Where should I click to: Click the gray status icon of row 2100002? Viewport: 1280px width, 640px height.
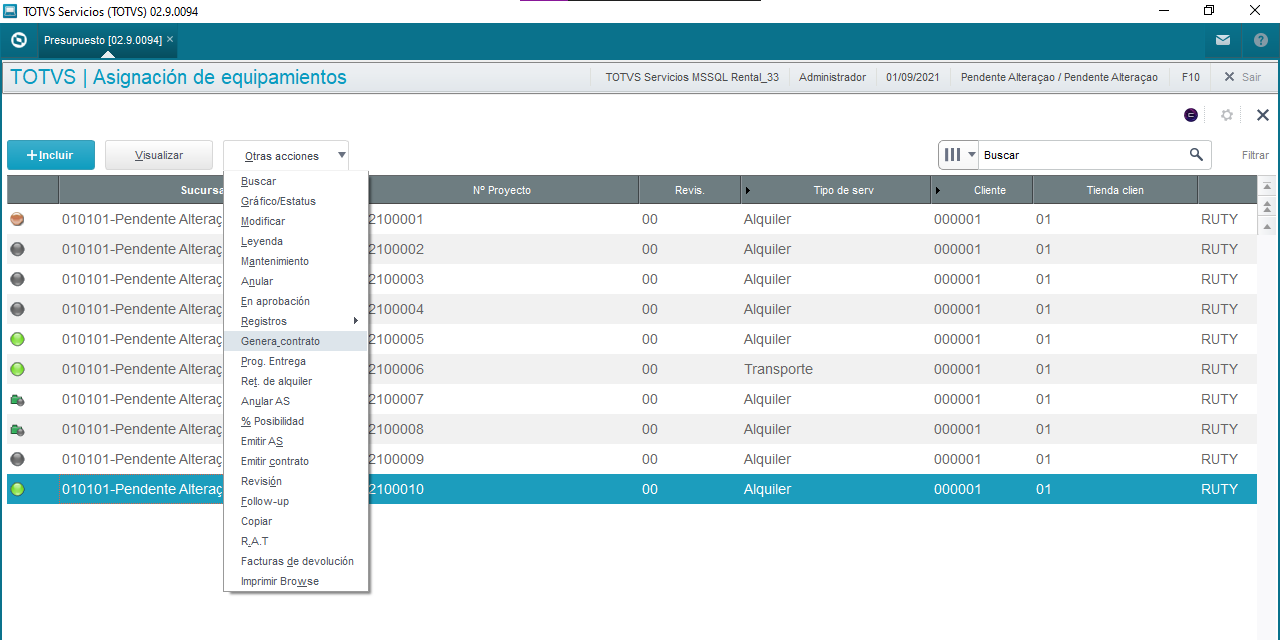point(17,249)
